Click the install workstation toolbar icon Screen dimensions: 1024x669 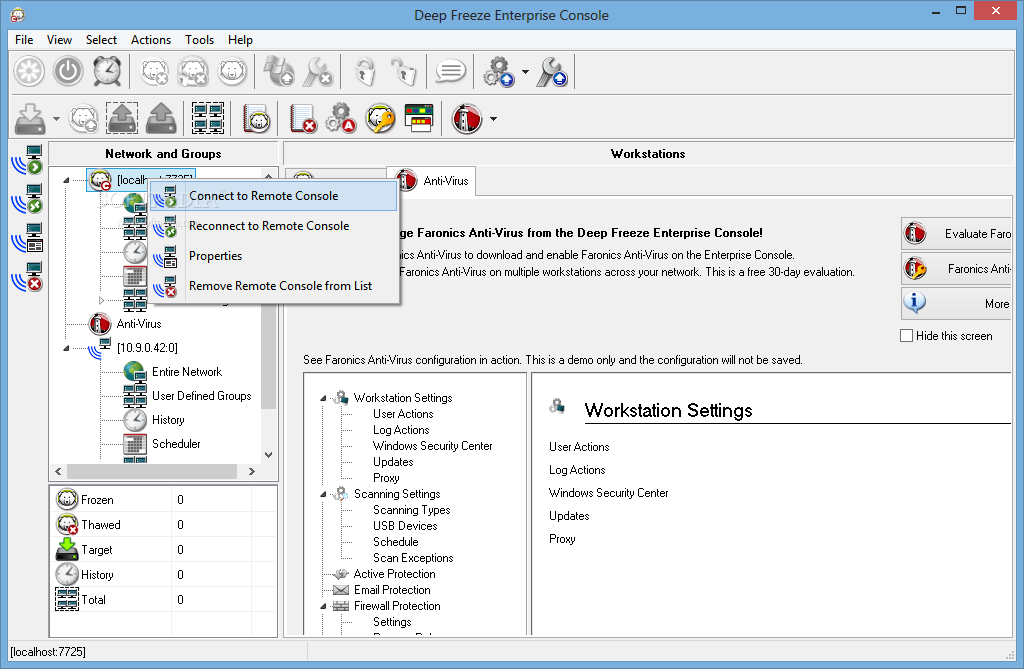(x=279, y=71)
